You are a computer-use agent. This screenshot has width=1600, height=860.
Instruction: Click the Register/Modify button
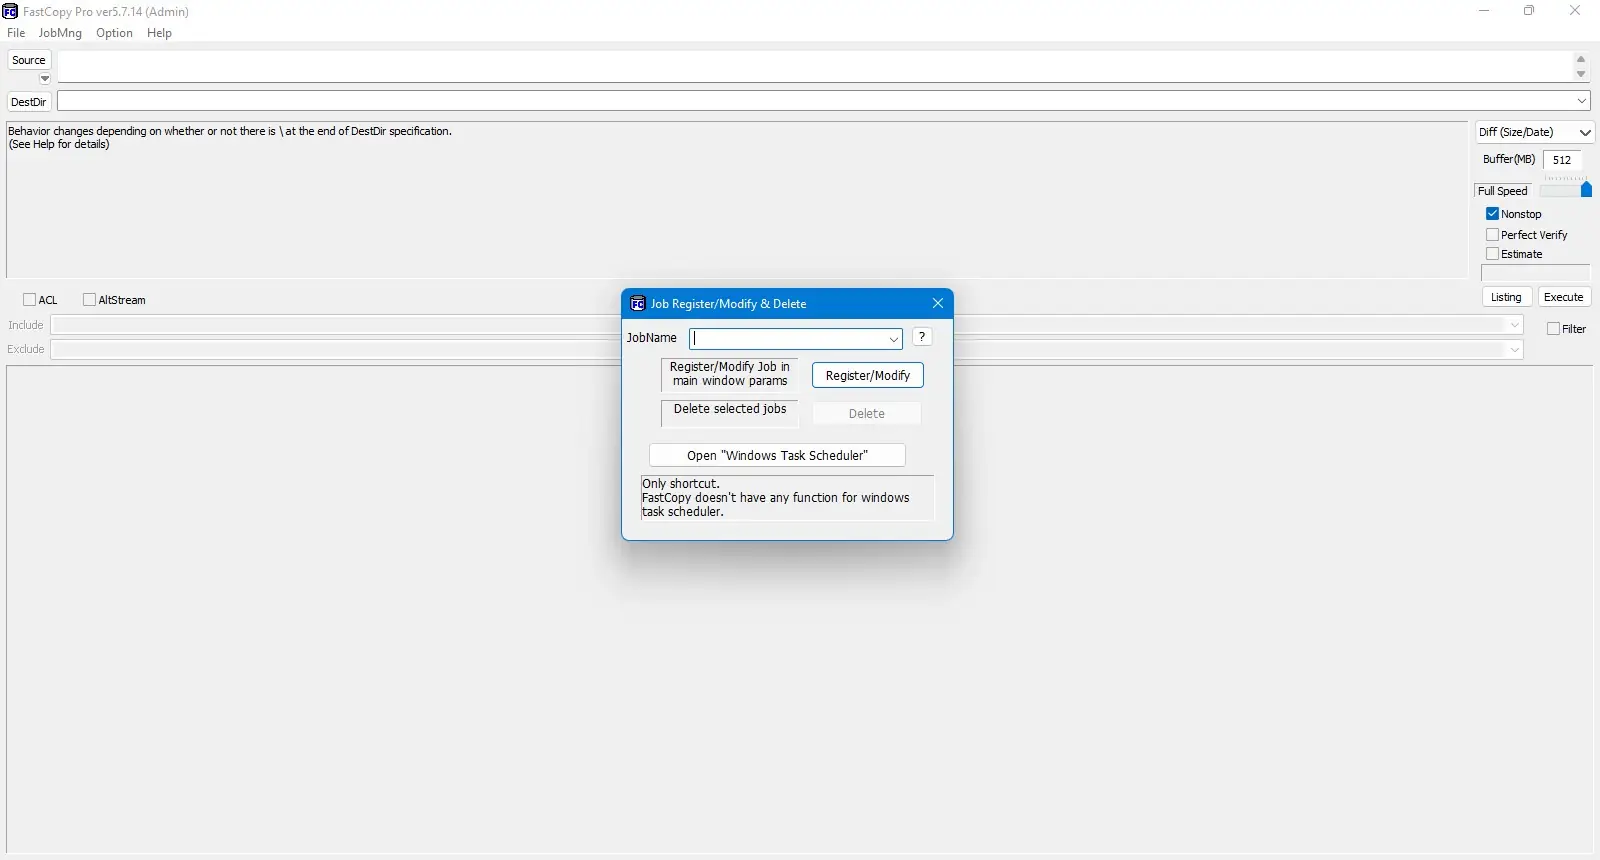868,375
